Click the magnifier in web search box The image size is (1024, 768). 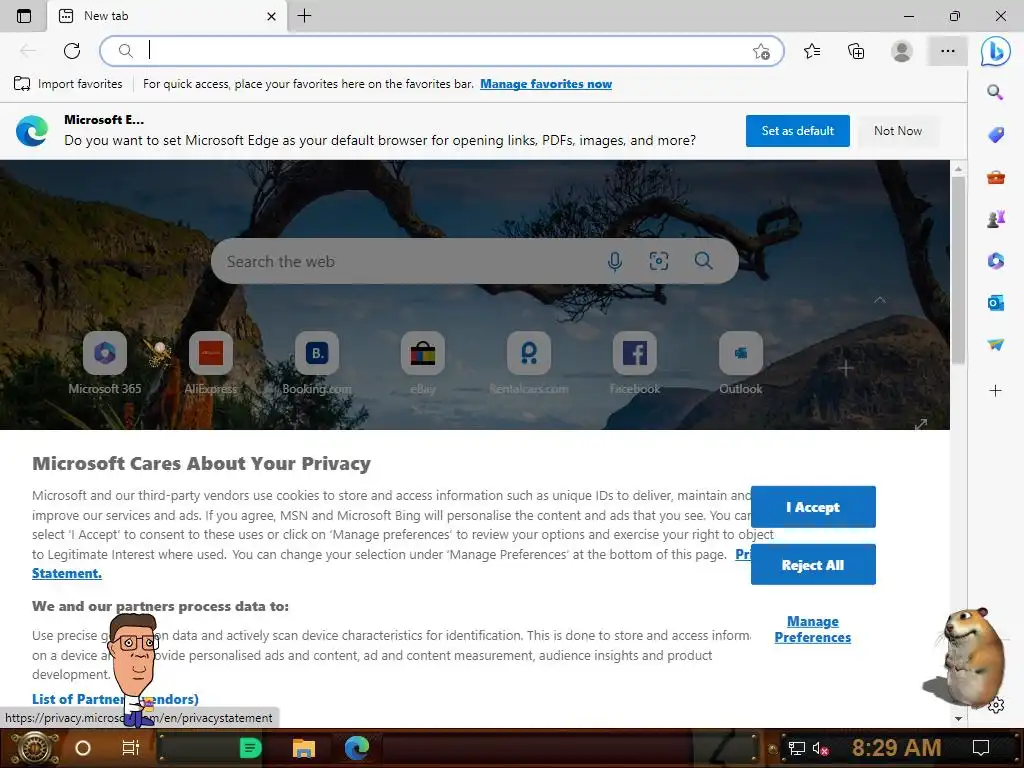[x=703, y=261]
